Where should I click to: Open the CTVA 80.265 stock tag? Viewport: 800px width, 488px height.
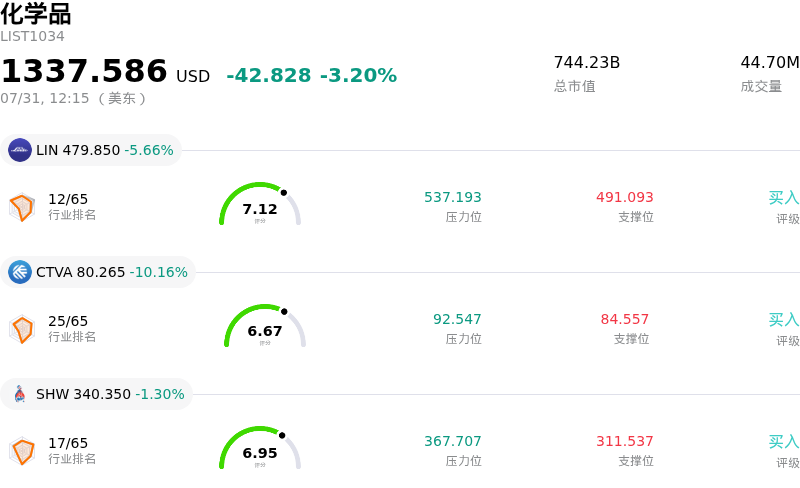click(x=98, y=272)
